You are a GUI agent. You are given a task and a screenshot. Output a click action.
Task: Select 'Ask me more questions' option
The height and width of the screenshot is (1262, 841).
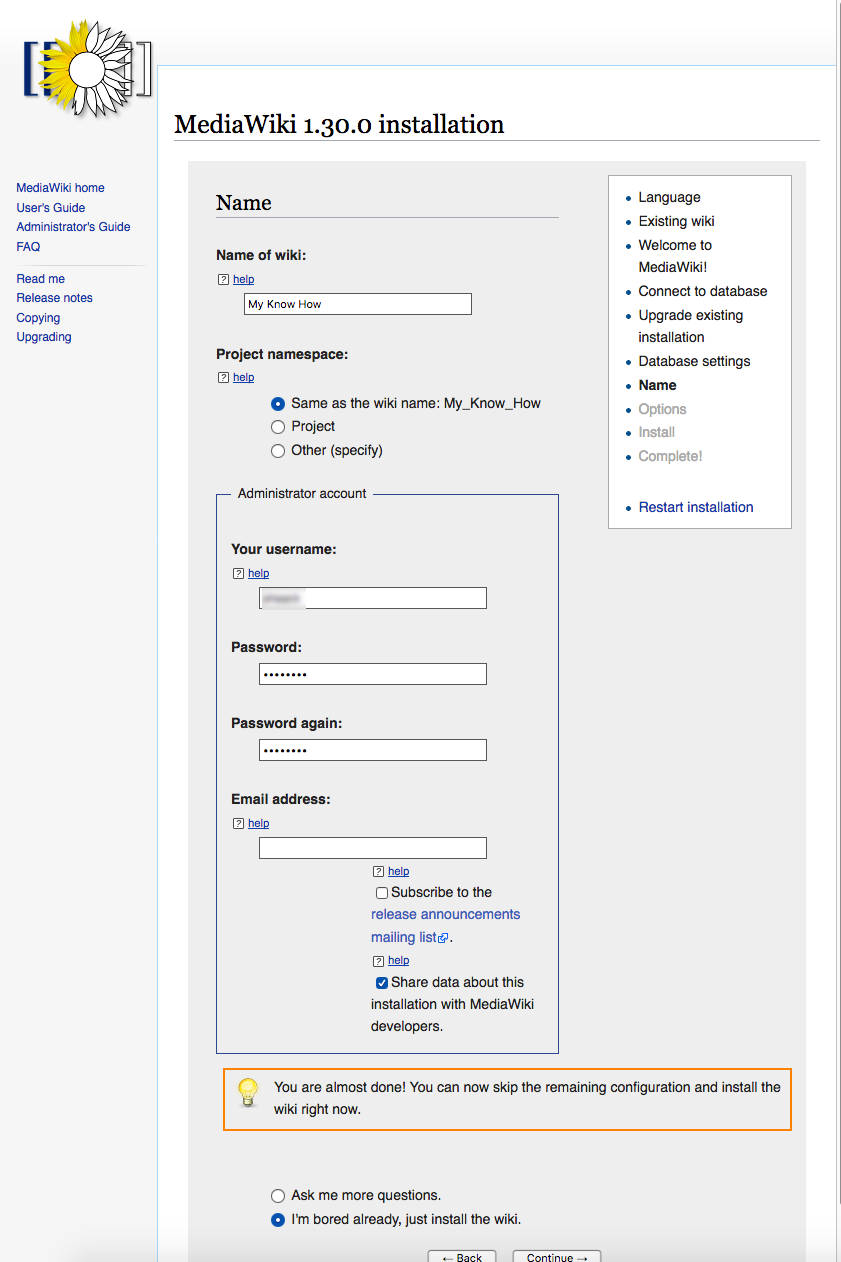[278, 1196]
